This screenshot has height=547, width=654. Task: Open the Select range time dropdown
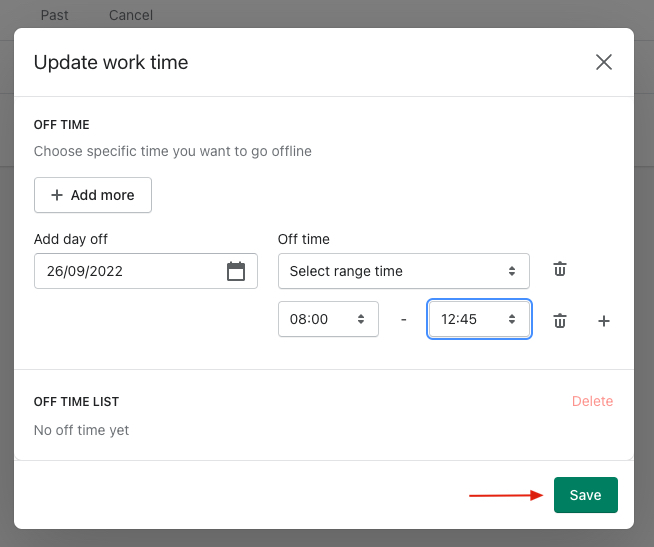tap(403, 271)
